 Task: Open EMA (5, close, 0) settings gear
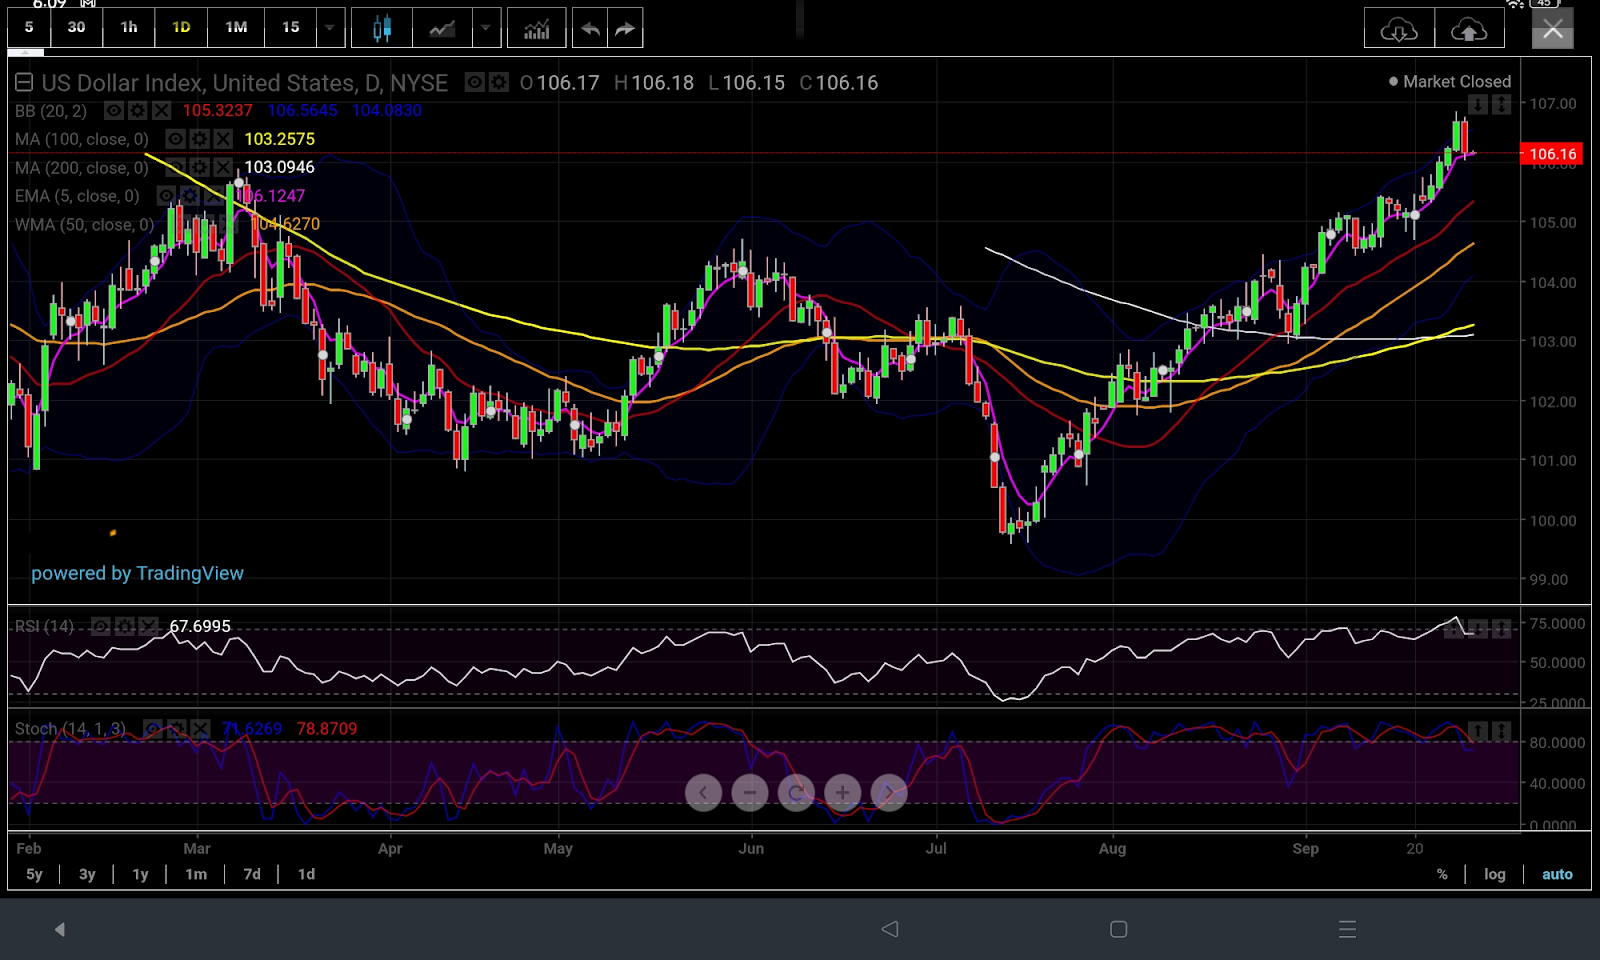pyautogui.click(x=190, y=196)
